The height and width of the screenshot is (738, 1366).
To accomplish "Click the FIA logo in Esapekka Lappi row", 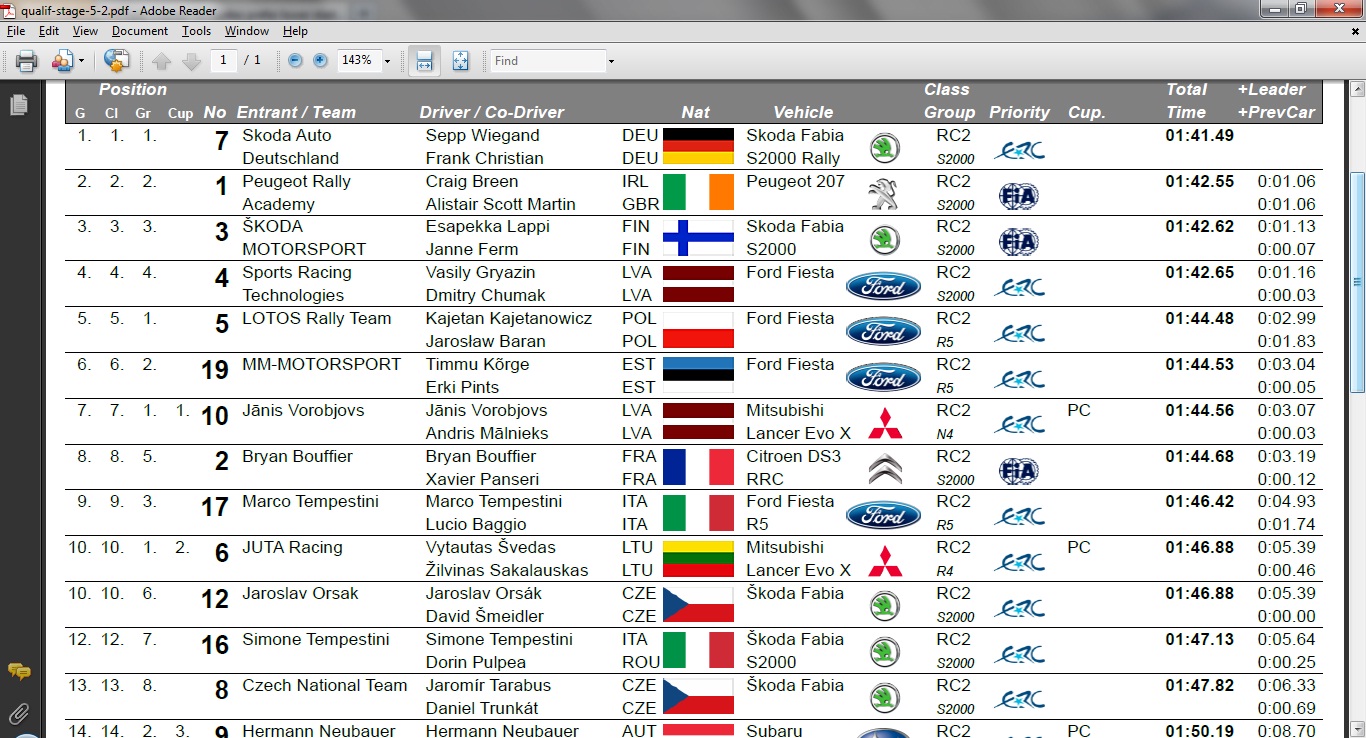I will (1018, 242).
